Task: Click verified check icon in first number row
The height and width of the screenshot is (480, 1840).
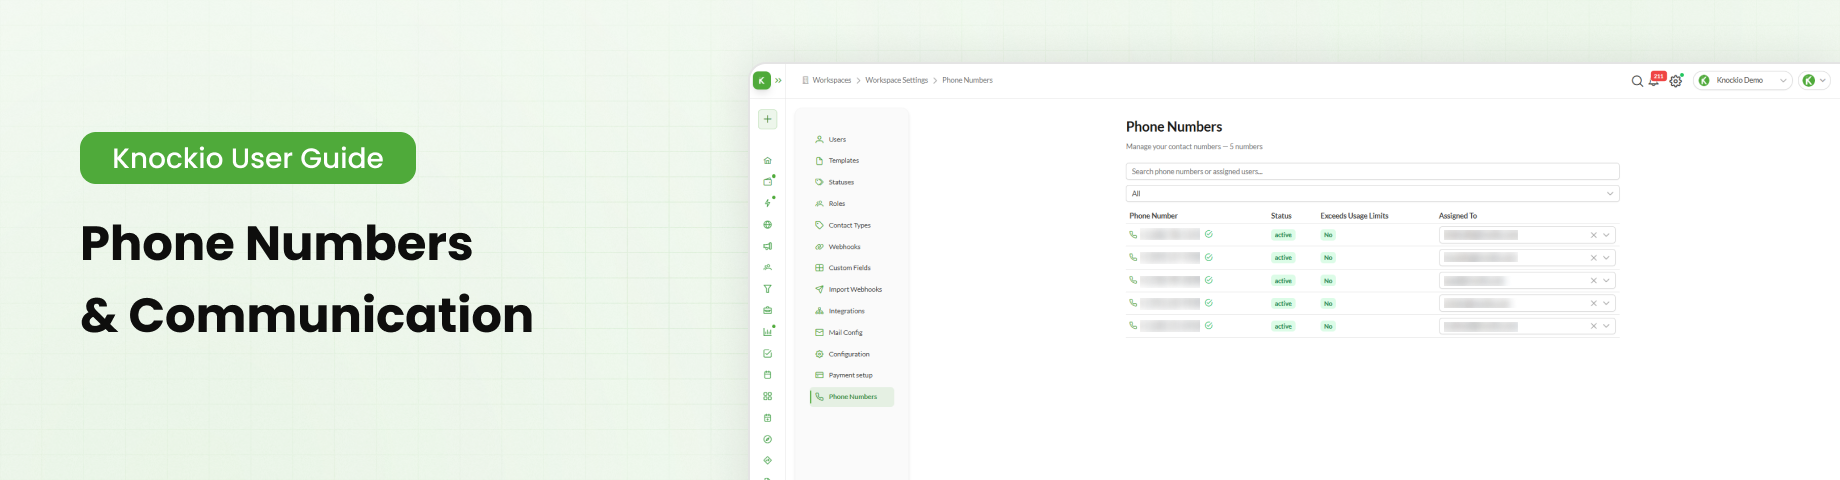Action: coord(1209,235)
